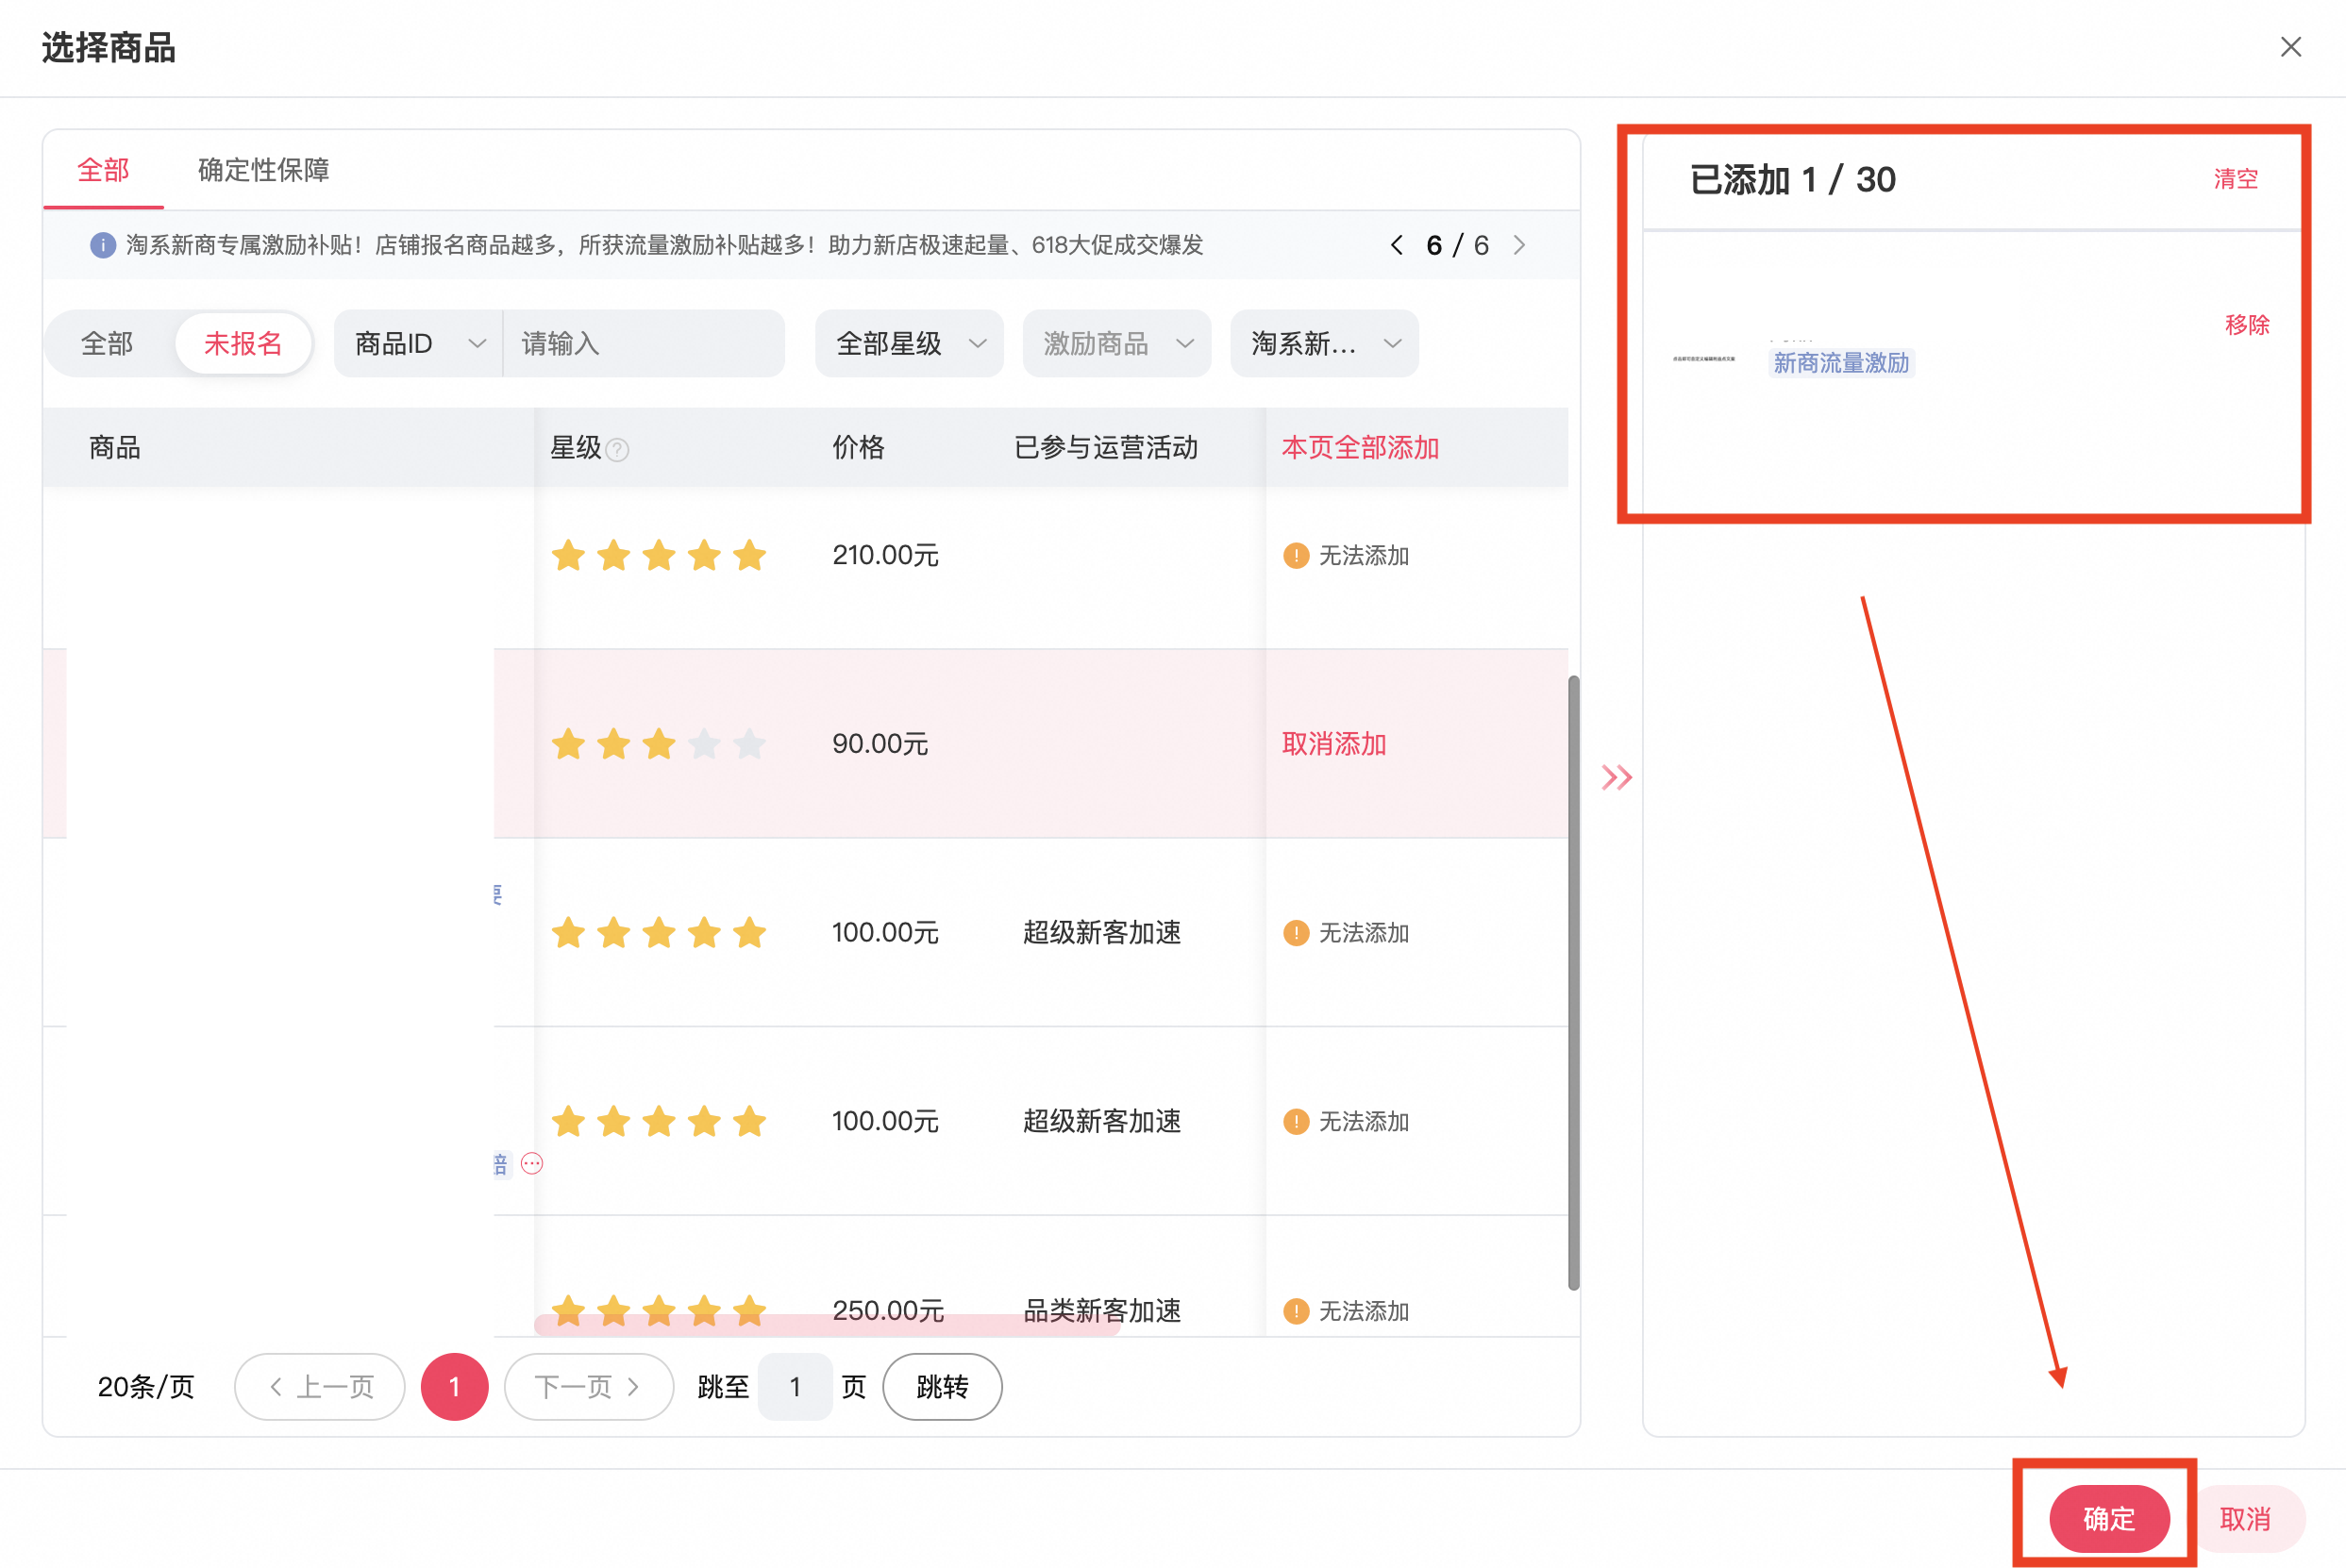Click the 跳转 button
2346x1568 pixels.
[942, 1387]
